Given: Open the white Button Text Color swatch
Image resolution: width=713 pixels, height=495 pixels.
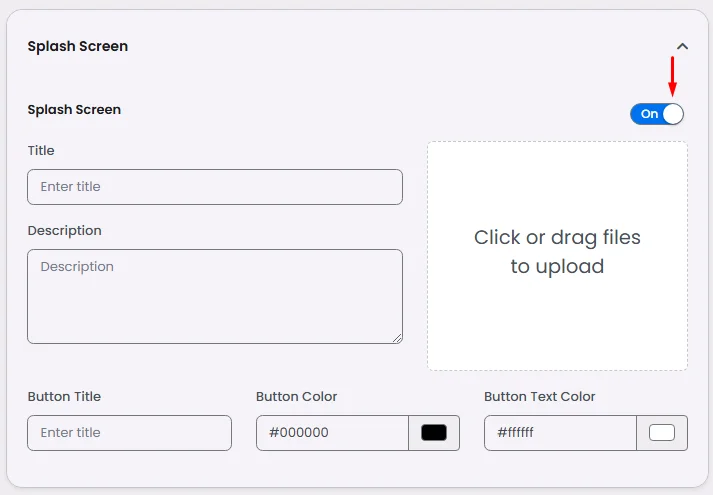Looking at the screenshot, I should coord(662,433).
